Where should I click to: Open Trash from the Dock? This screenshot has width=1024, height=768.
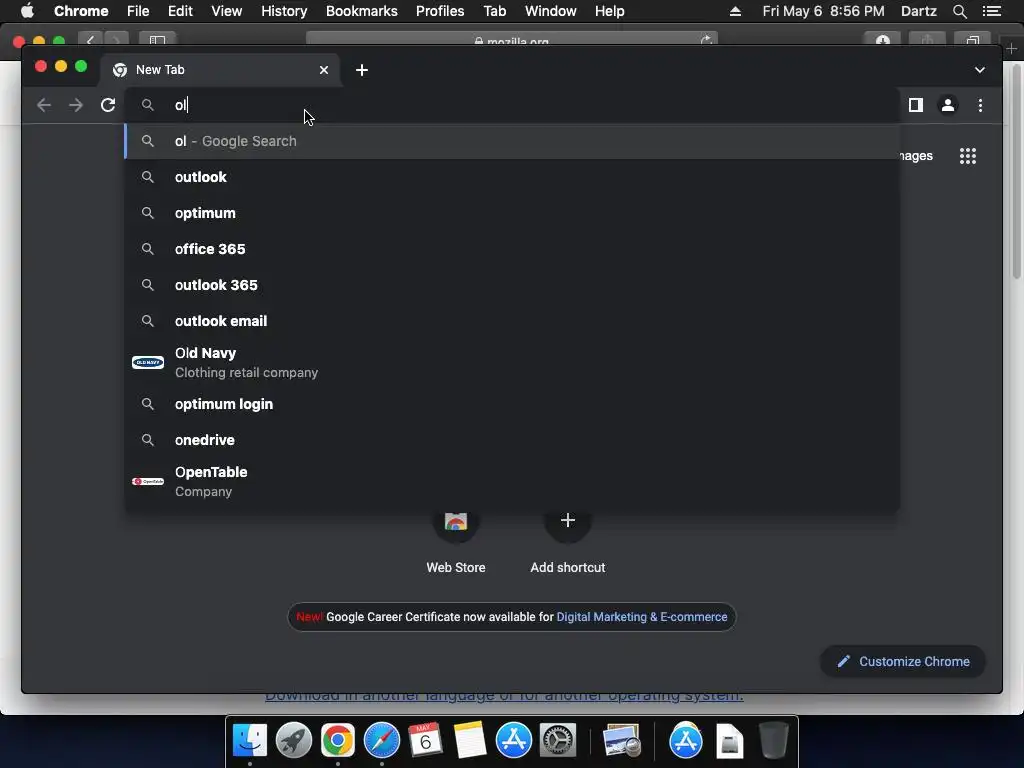pyautogui.click(x=774, y=740)
